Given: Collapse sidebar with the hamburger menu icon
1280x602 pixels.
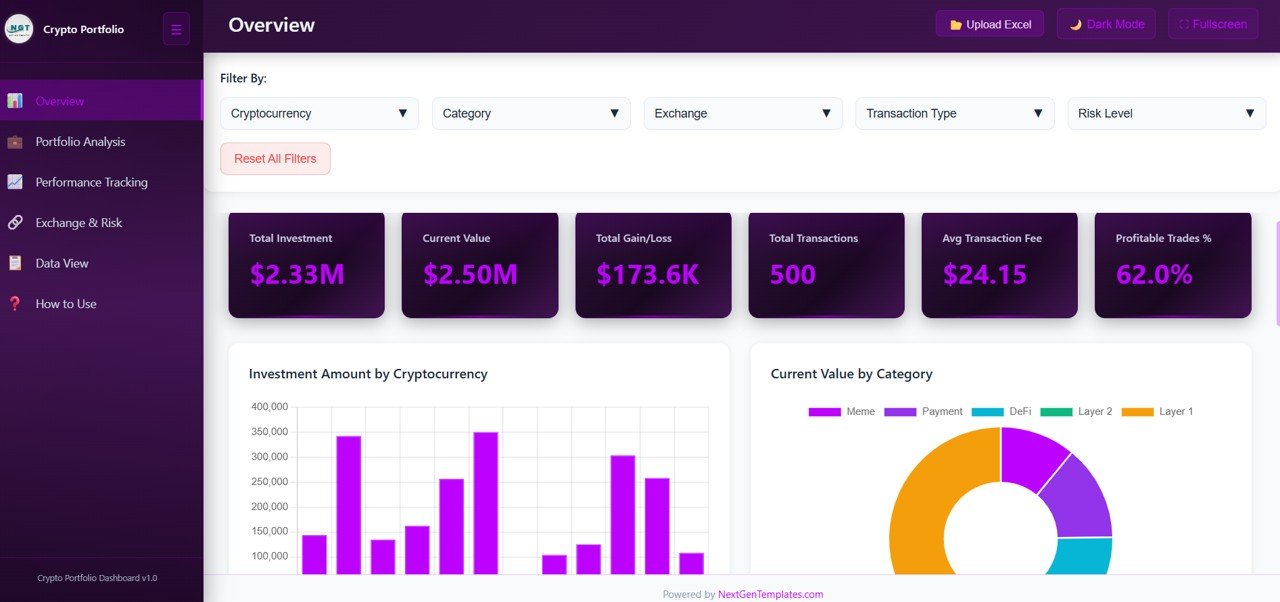Looking at the screenshot, I should click(x=176, y=29).
